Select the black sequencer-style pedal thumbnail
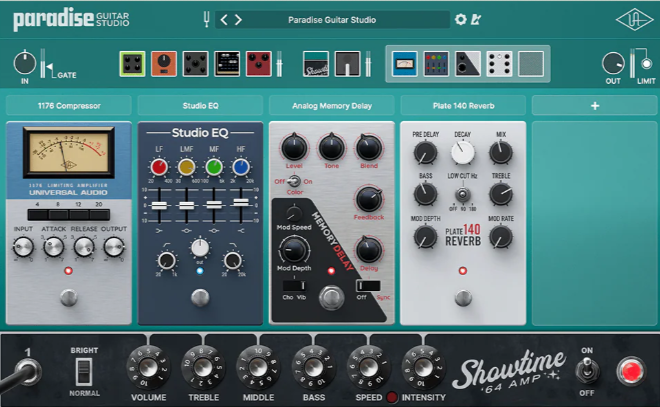The image size is (660, 407). click(x=227, y=64)
